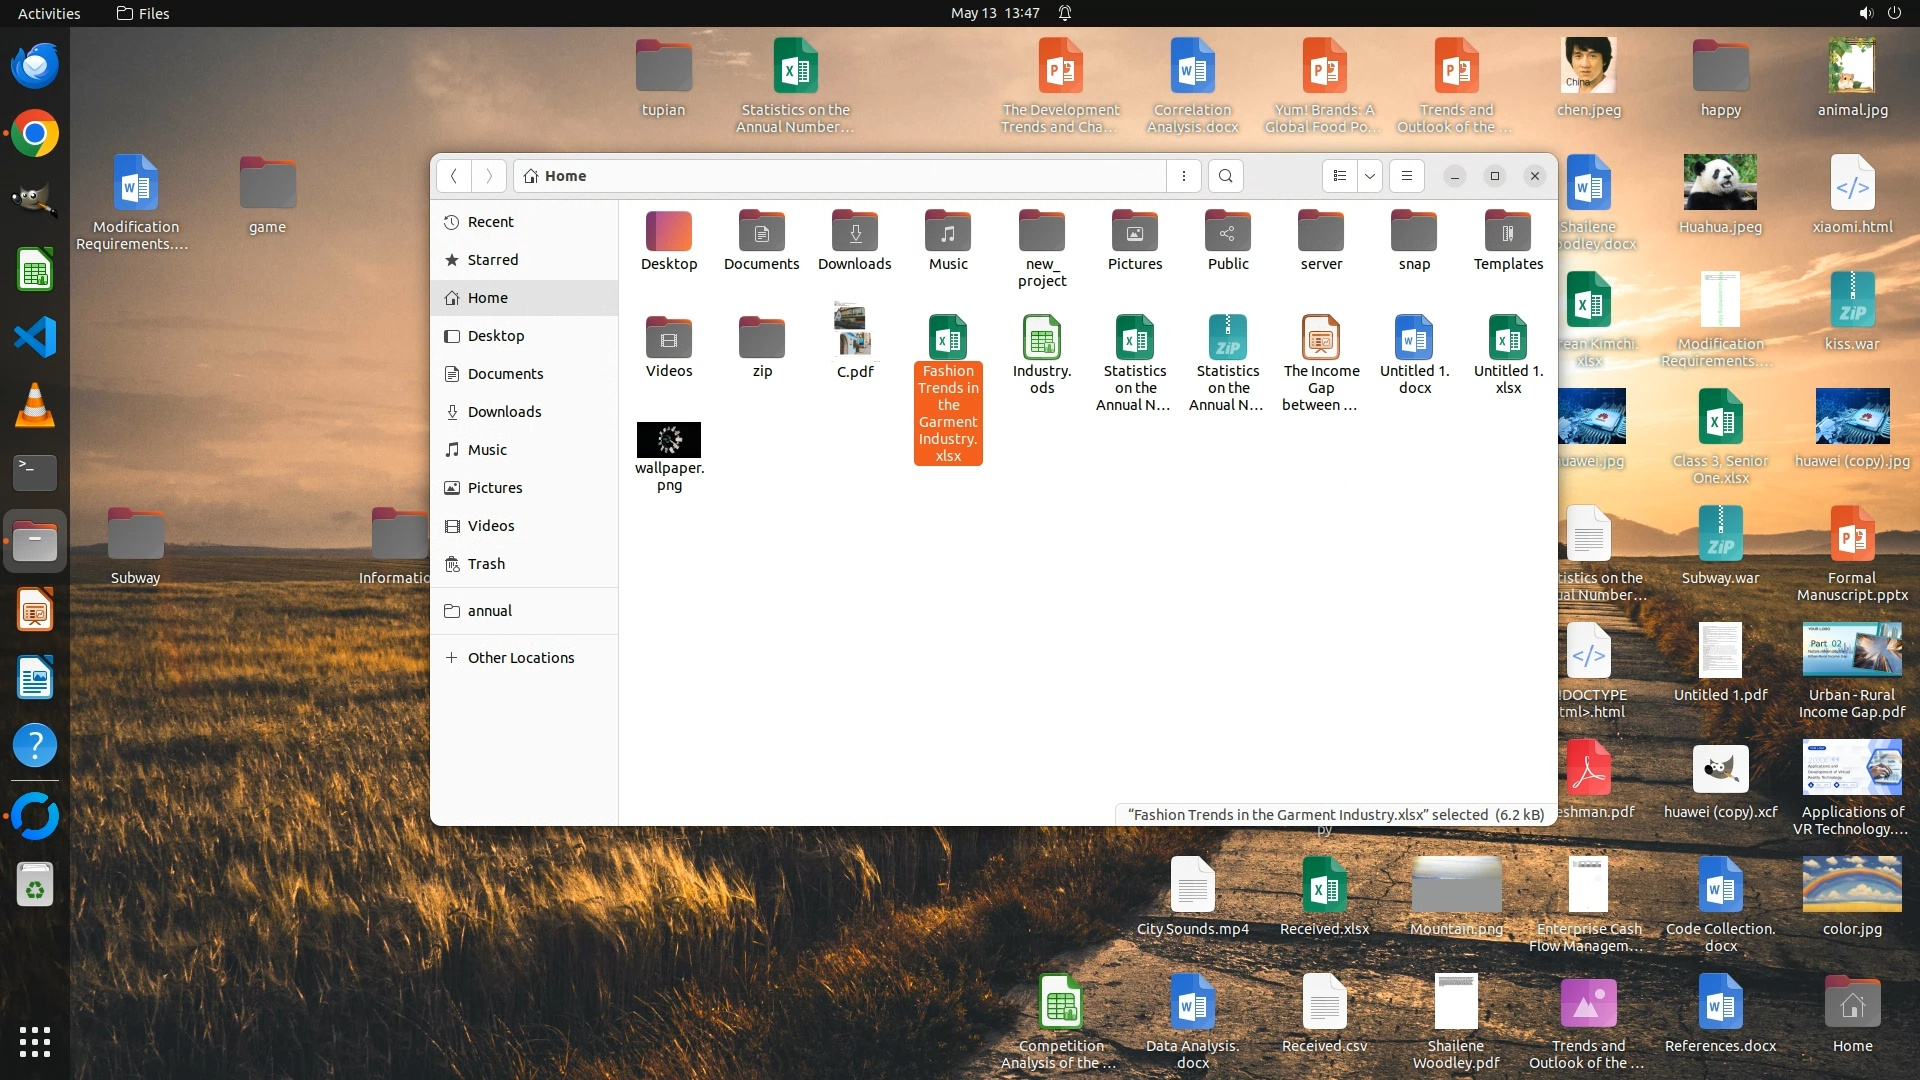Viewport: 1920px width, 1080px height.
Task: Select the C.pdf file thumbnail
Action: [854, 331]
